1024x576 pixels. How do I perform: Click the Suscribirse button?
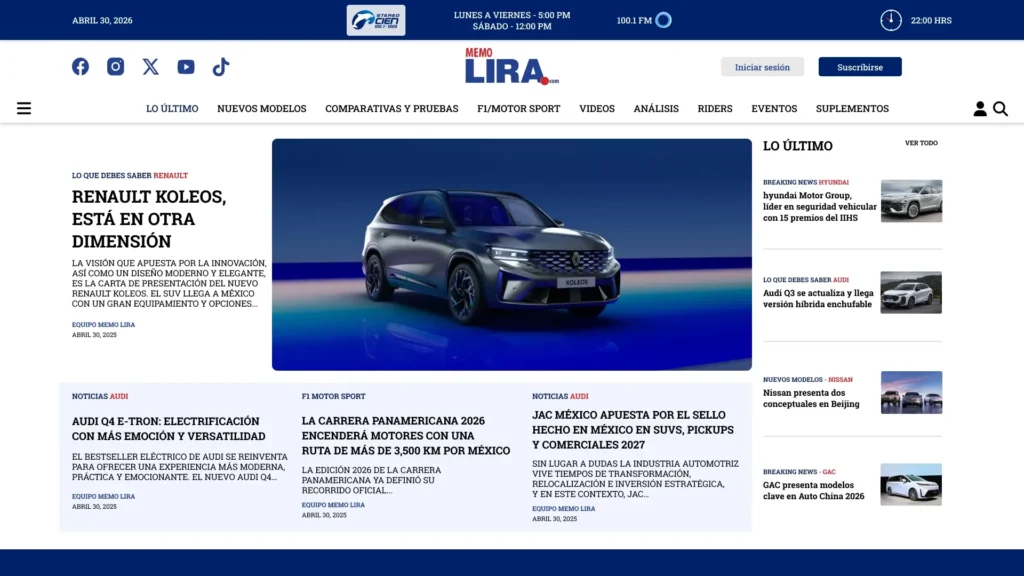click(859, 67)
